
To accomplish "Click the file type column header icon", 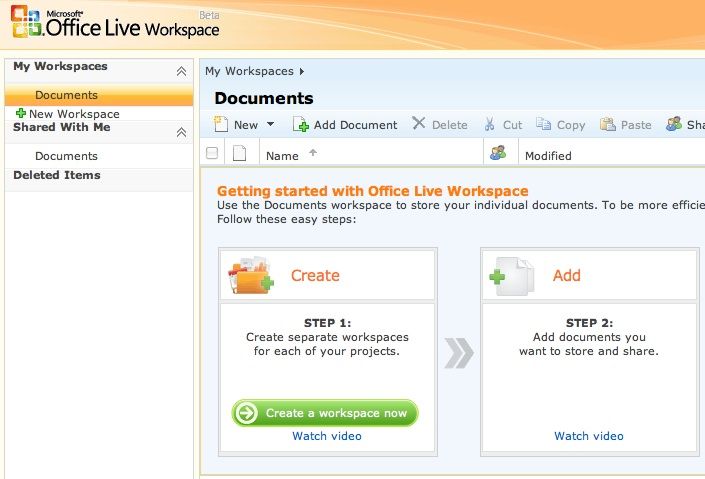I will (x=239, y=153).
